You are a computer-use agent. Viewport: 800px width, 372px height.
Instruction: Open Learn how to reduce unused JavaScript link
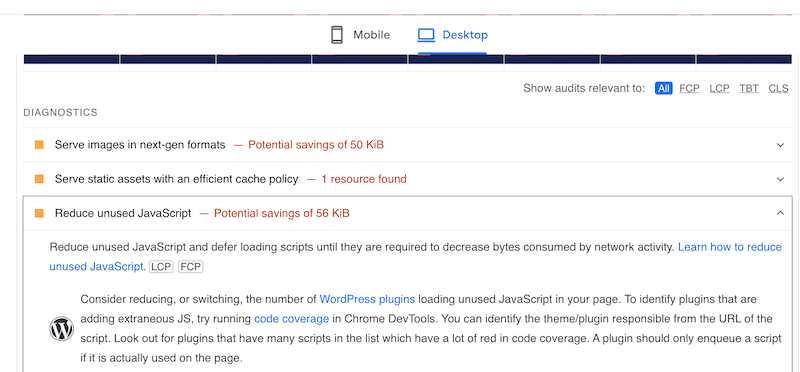click(x=730, y=247)
